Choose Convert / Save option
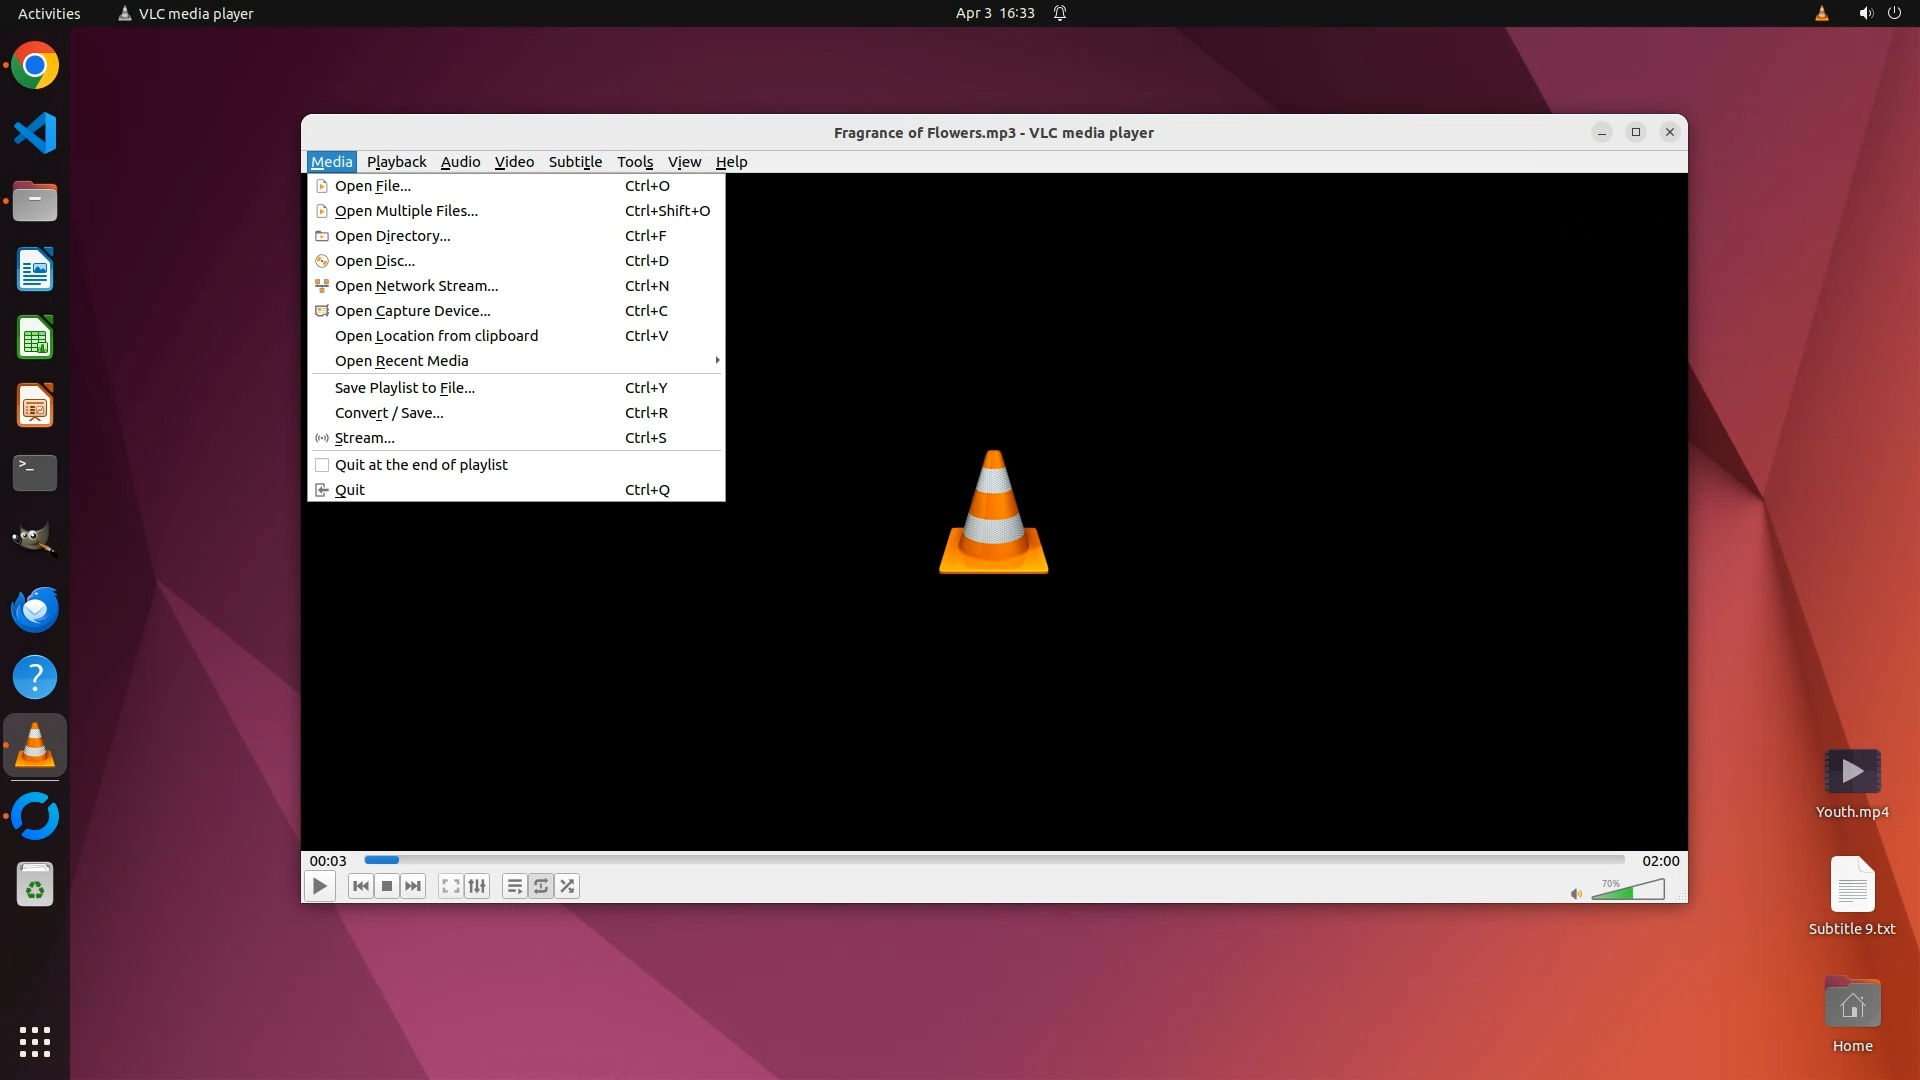Viewport: 1920px width, 1080px height. (389, 413)
